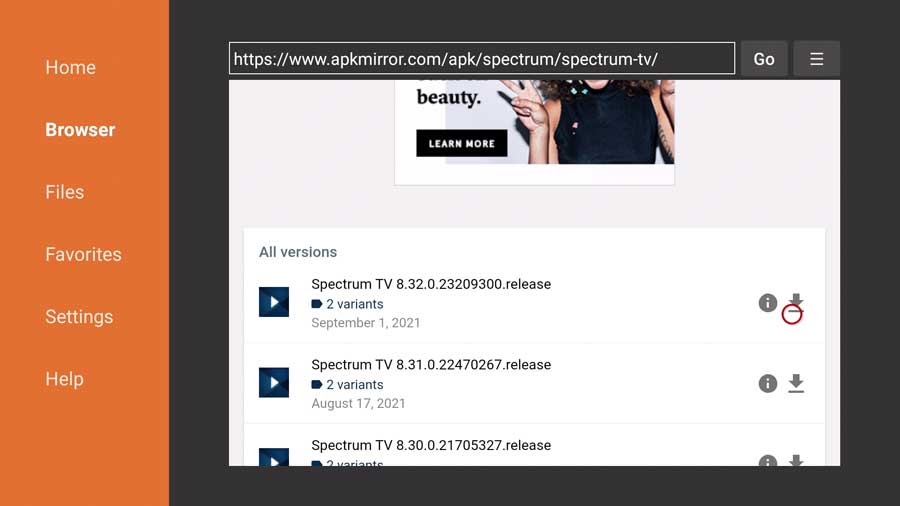Select Browser in the sidebar
This screenshot has width=900, height=506.
click(80, 130)
